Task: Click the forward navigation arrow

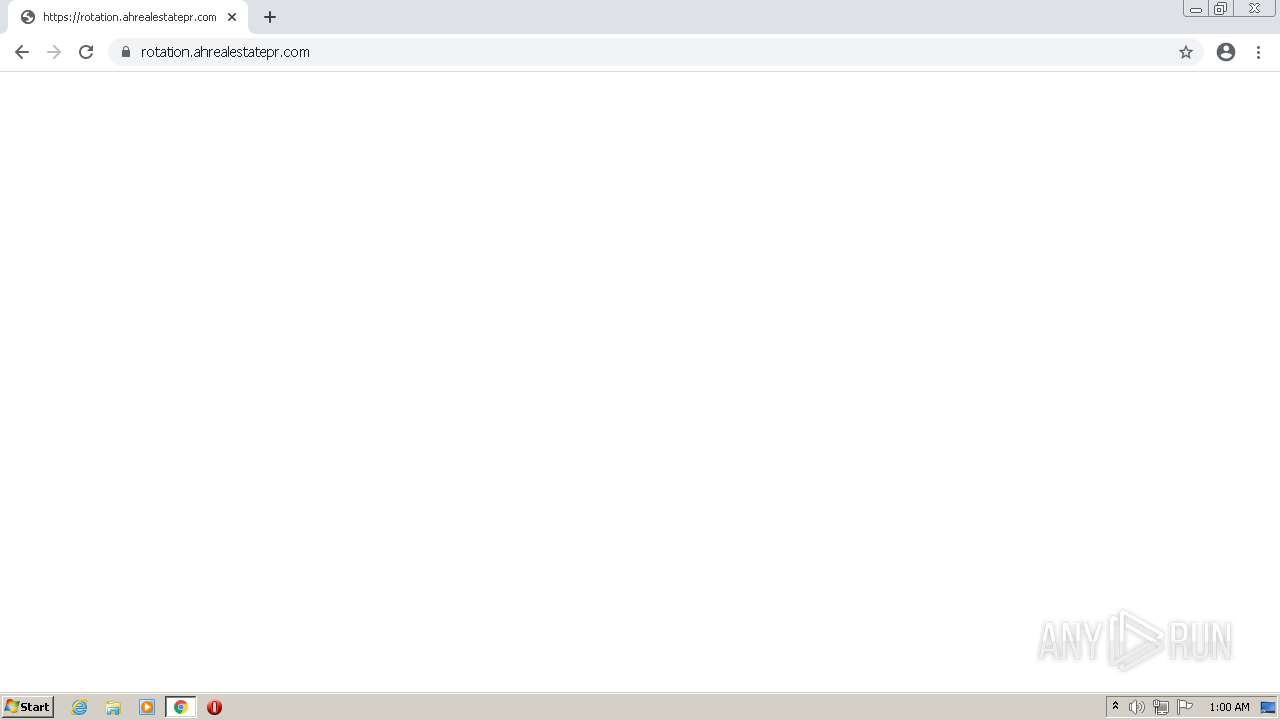Action: [54, 52]
